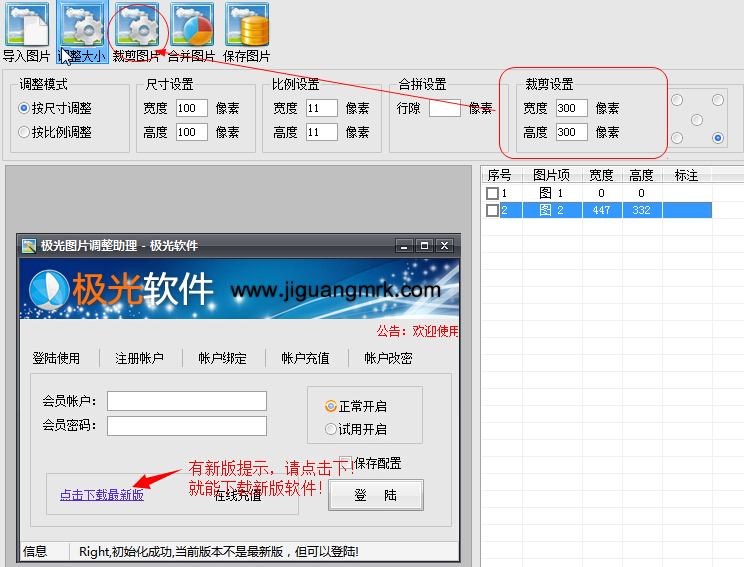Click the 图片项 column header
The width and height of the screenshot is (744, 567).
click(x=552, y=176)
